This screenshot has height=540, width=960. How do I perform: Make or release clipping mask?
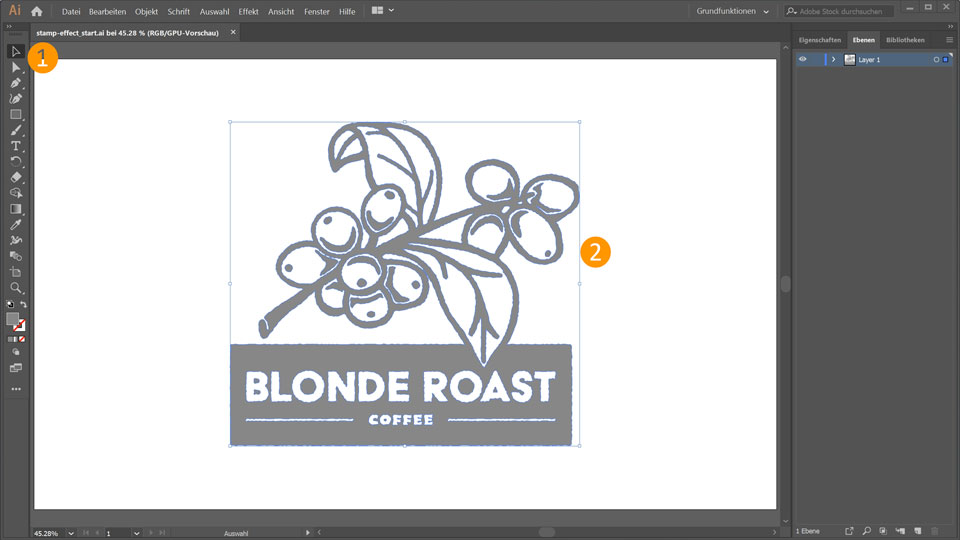pyautogui.click(x=883, y=531)
